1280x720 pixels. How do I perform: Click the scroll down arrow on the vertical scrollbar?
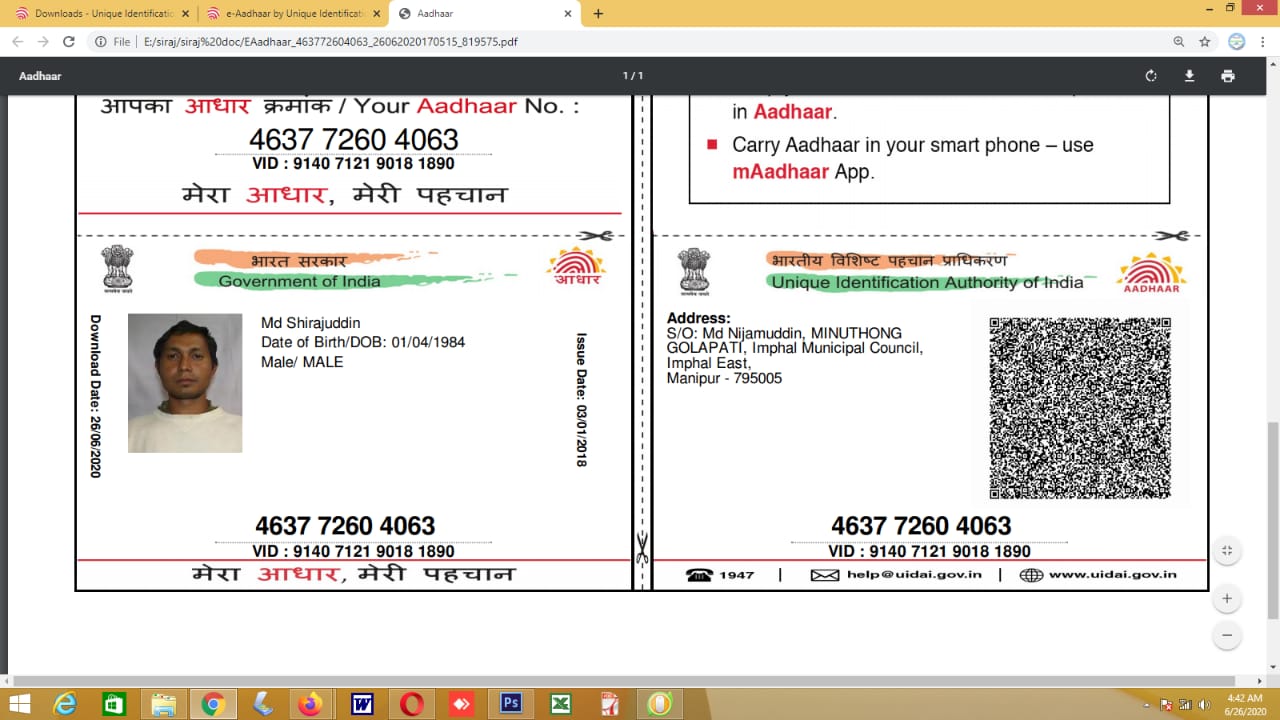point(1273,667)
